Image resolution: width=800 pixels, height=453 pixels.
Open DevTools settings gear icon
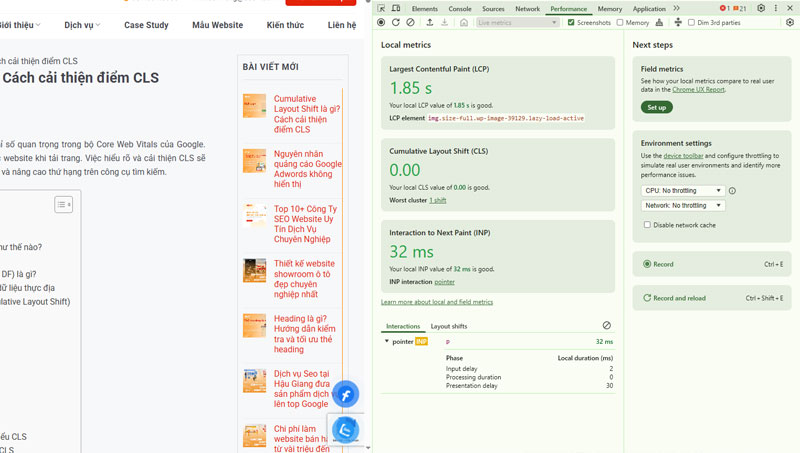click(761, 8)
